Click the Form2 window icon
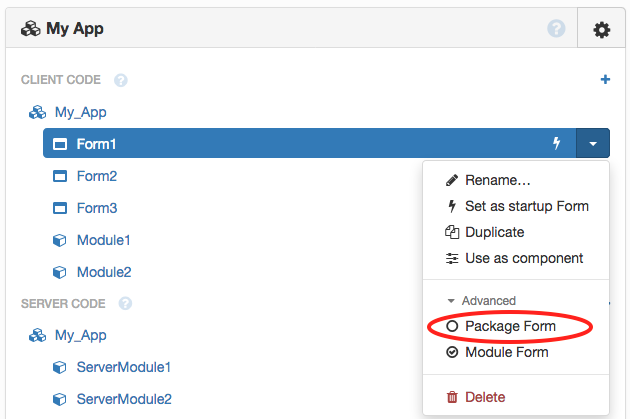 (59, 176)
